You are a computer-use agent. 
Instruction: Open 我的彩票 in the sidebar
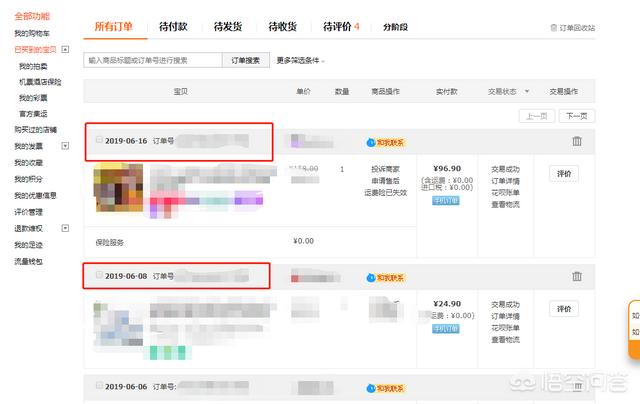pos(33,98)
